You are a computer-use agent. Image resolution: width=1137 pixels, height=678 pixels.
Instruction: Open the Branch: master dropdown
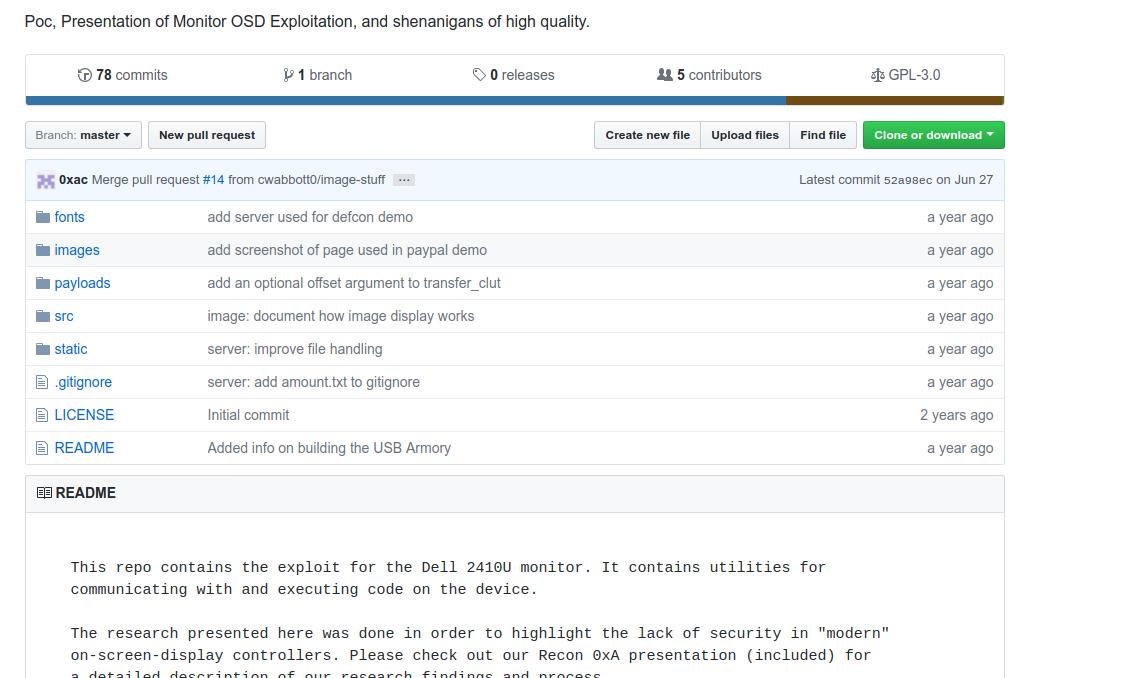tap(83, 135)
